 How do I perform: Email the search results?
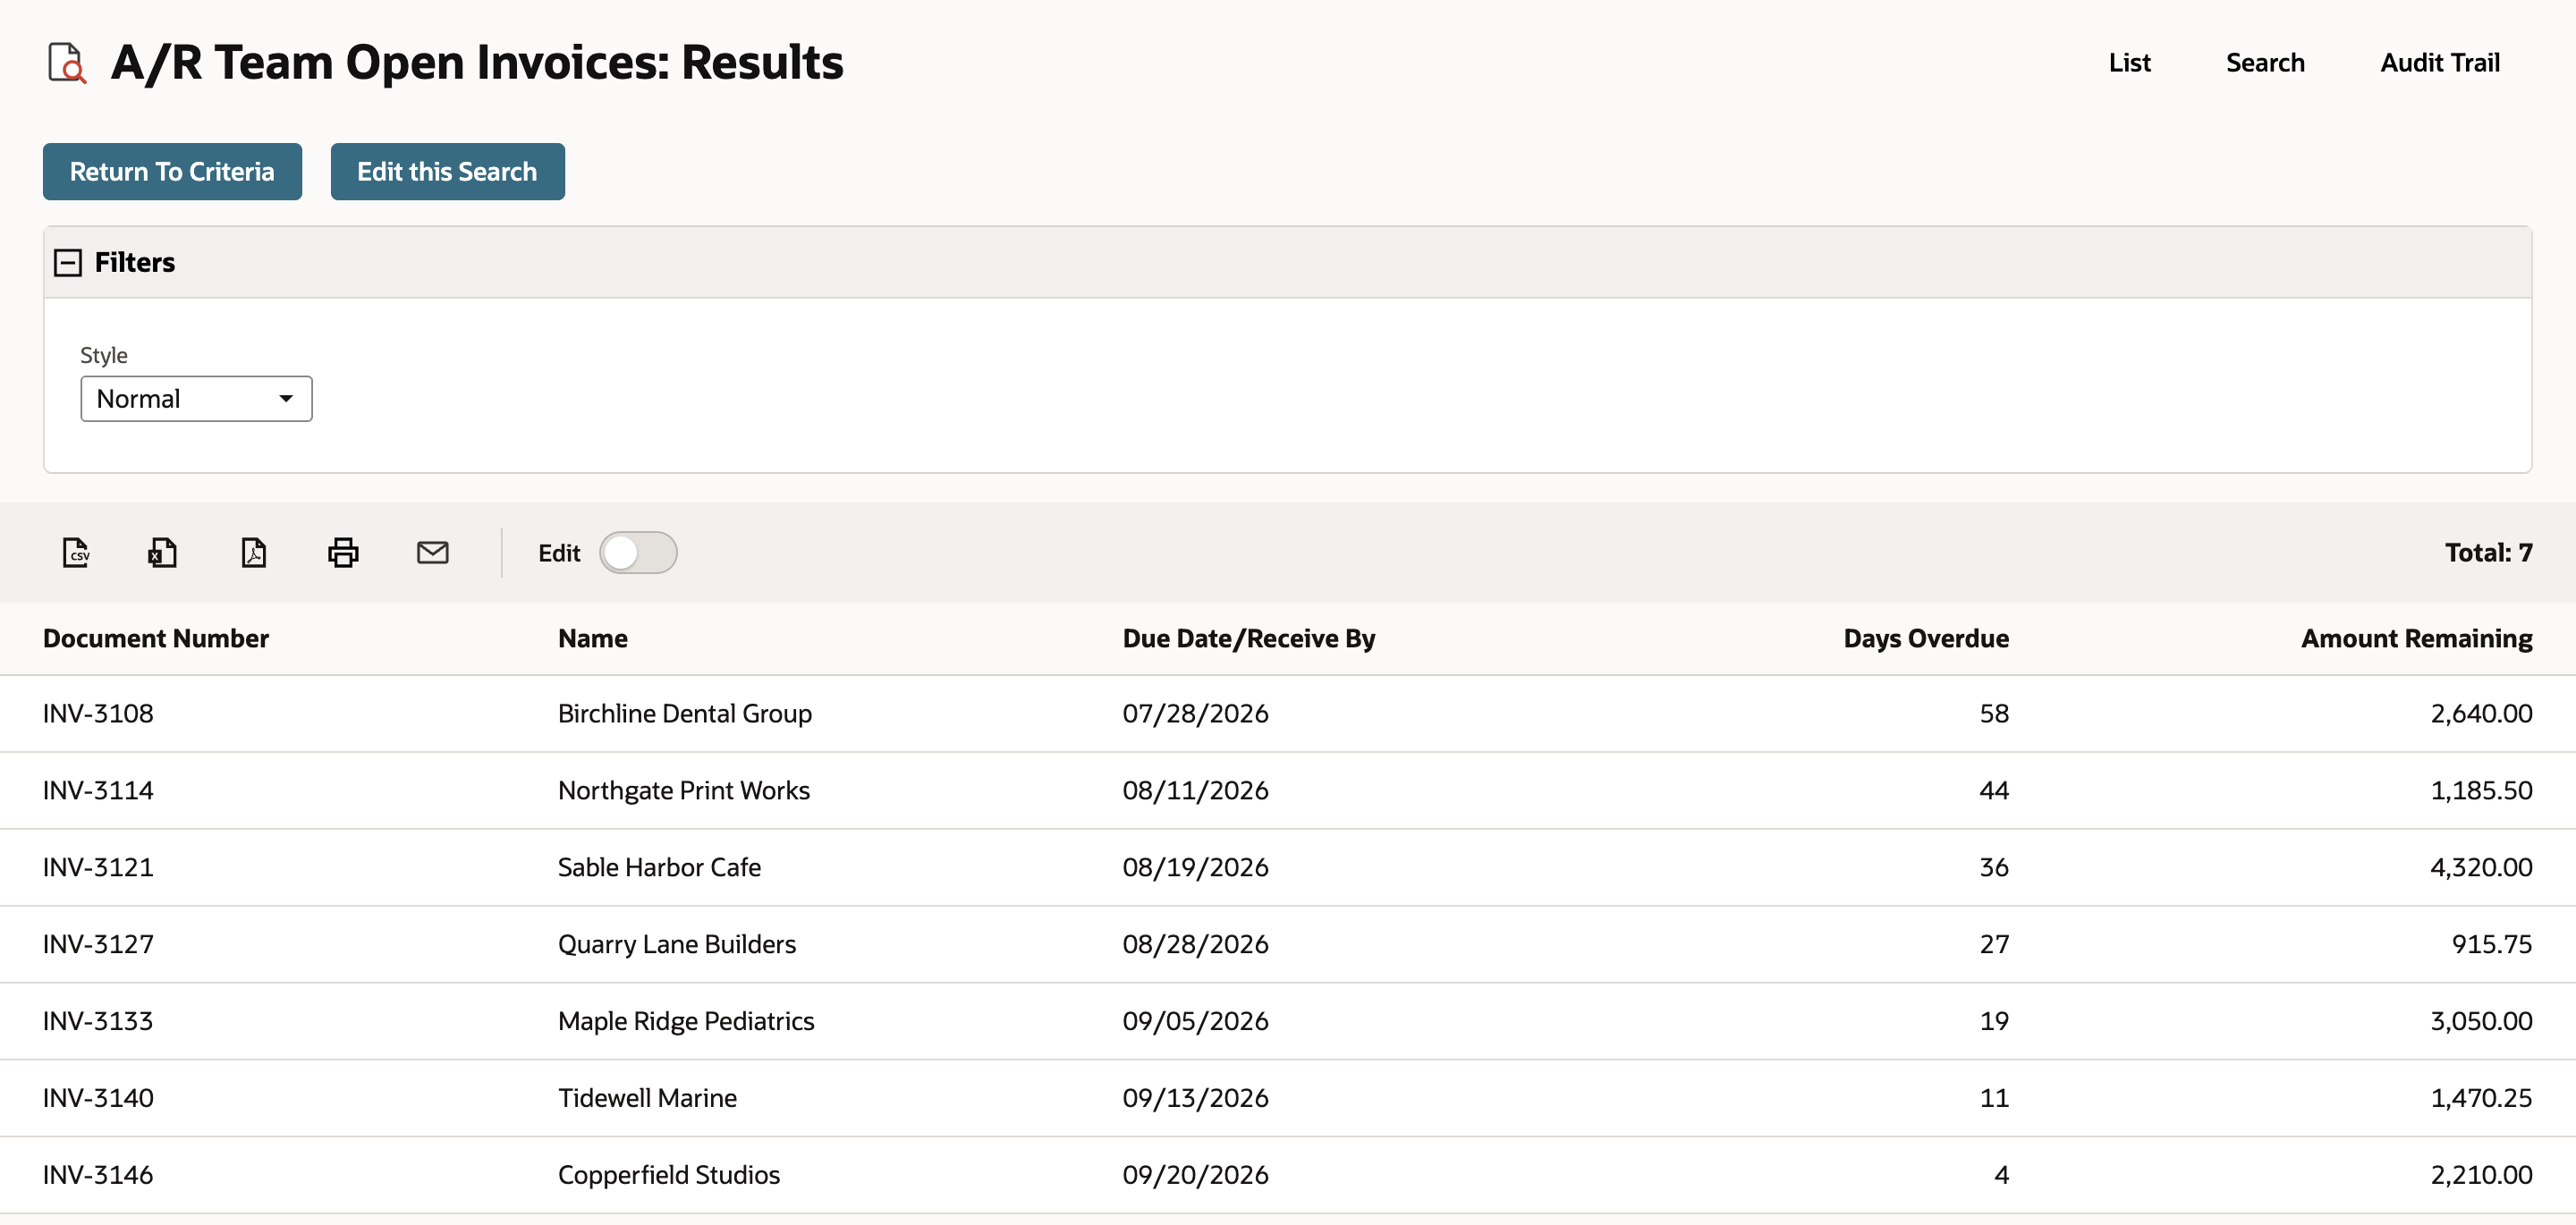pyautogui.click(x=432, y=552)
